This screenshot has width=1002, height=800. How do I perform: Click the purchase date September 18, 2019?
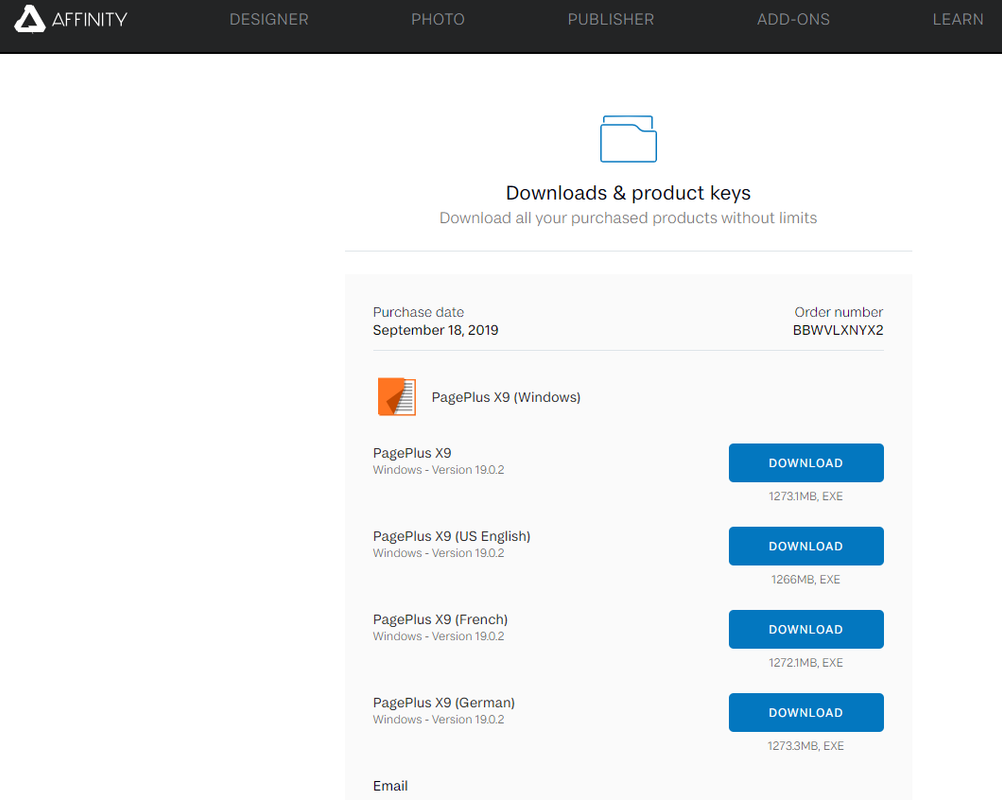(x=436, y=330)
